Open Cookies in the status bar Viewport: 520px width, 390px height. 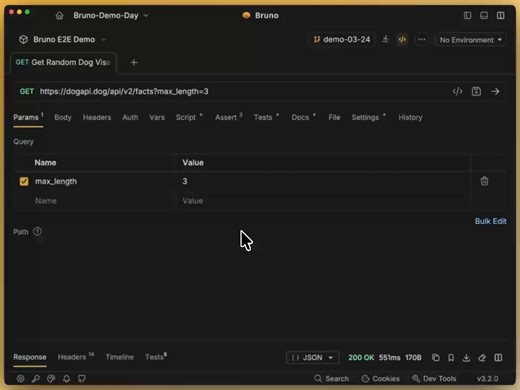click(380, 379)
